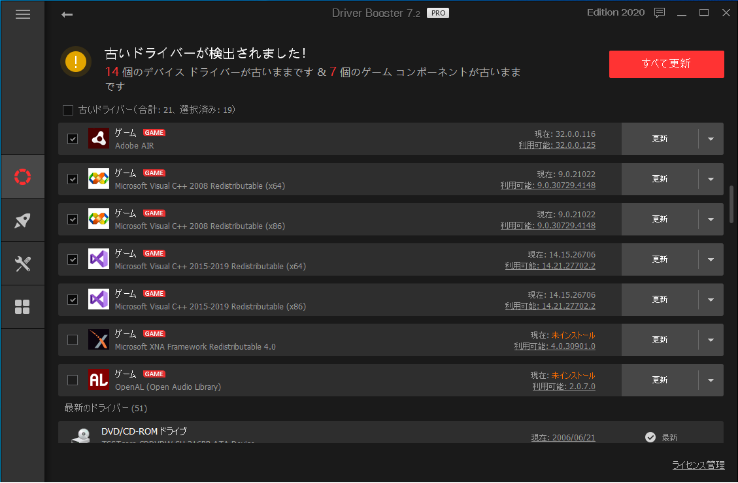Update Visual C++ 2015-2019 Redistributable (x64)
Image resolution: width=738 pixels, height=483 pixels.
pyautogui.click(x=659, y=259)
